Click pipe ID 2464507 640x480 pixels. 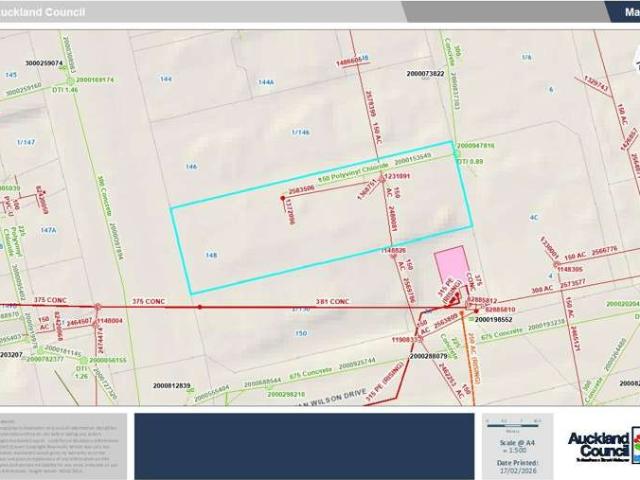point(79,322)
